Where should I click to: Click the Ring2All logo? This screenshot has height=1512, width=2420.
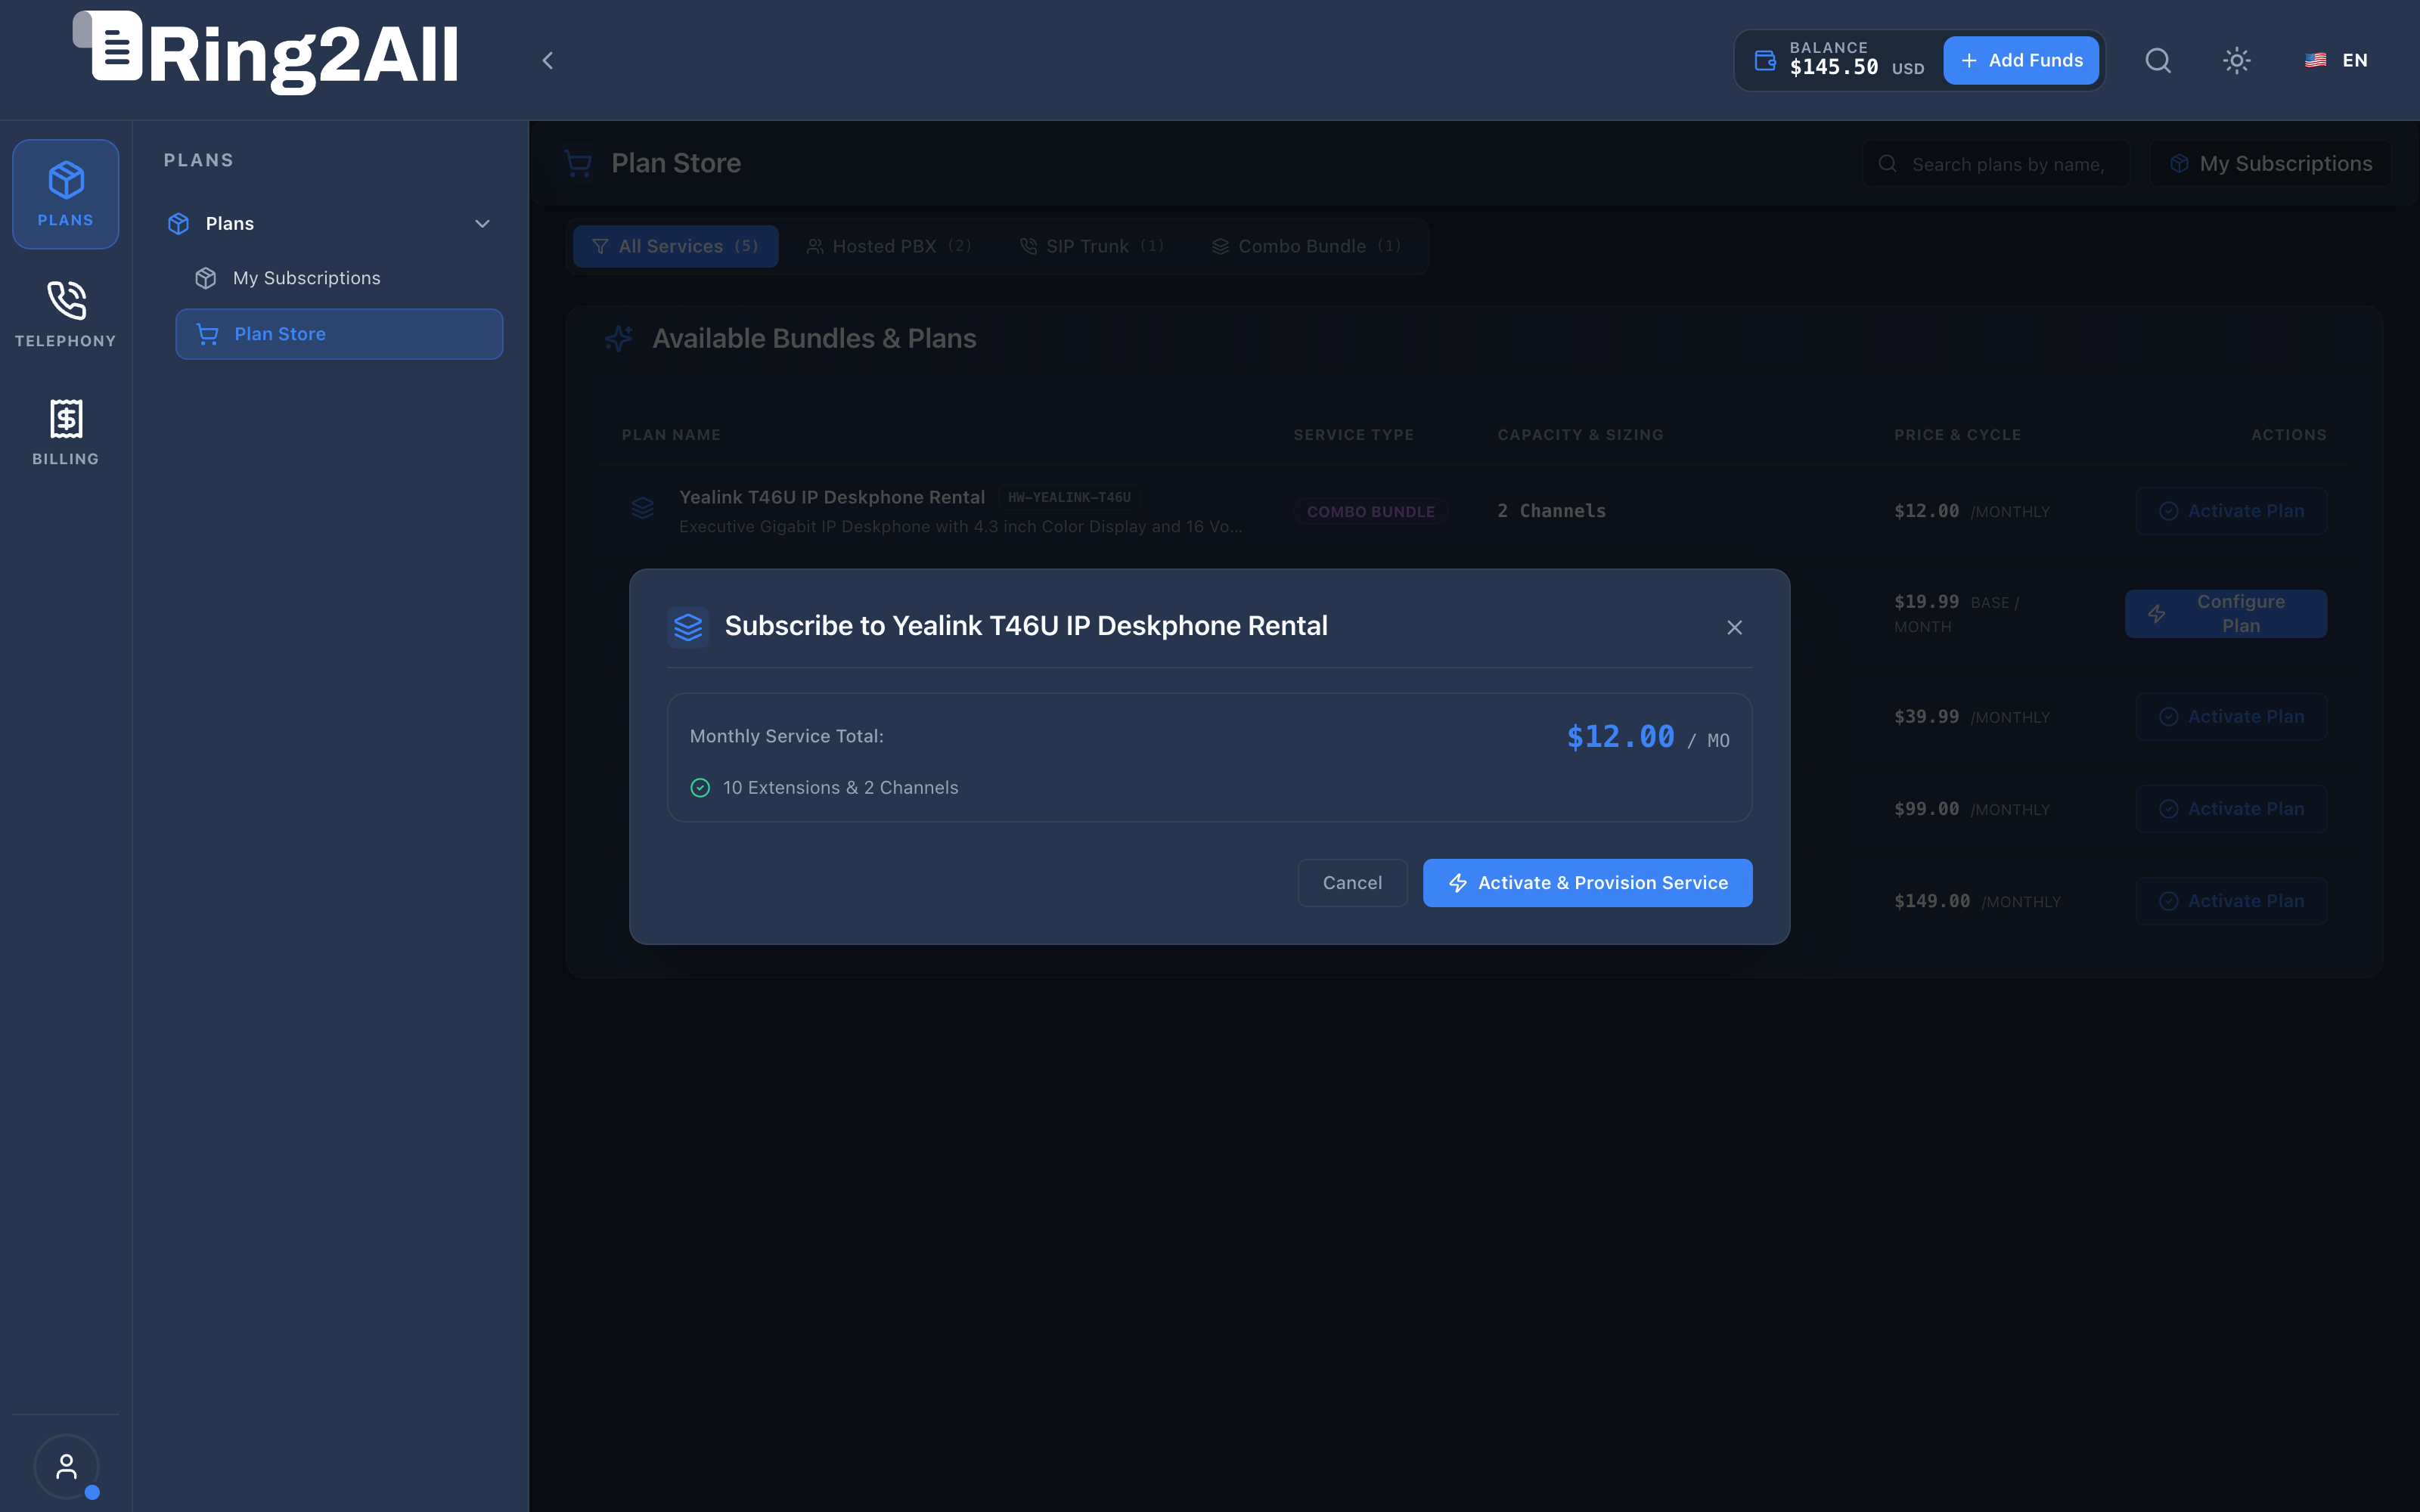click(x=266, y=53)
